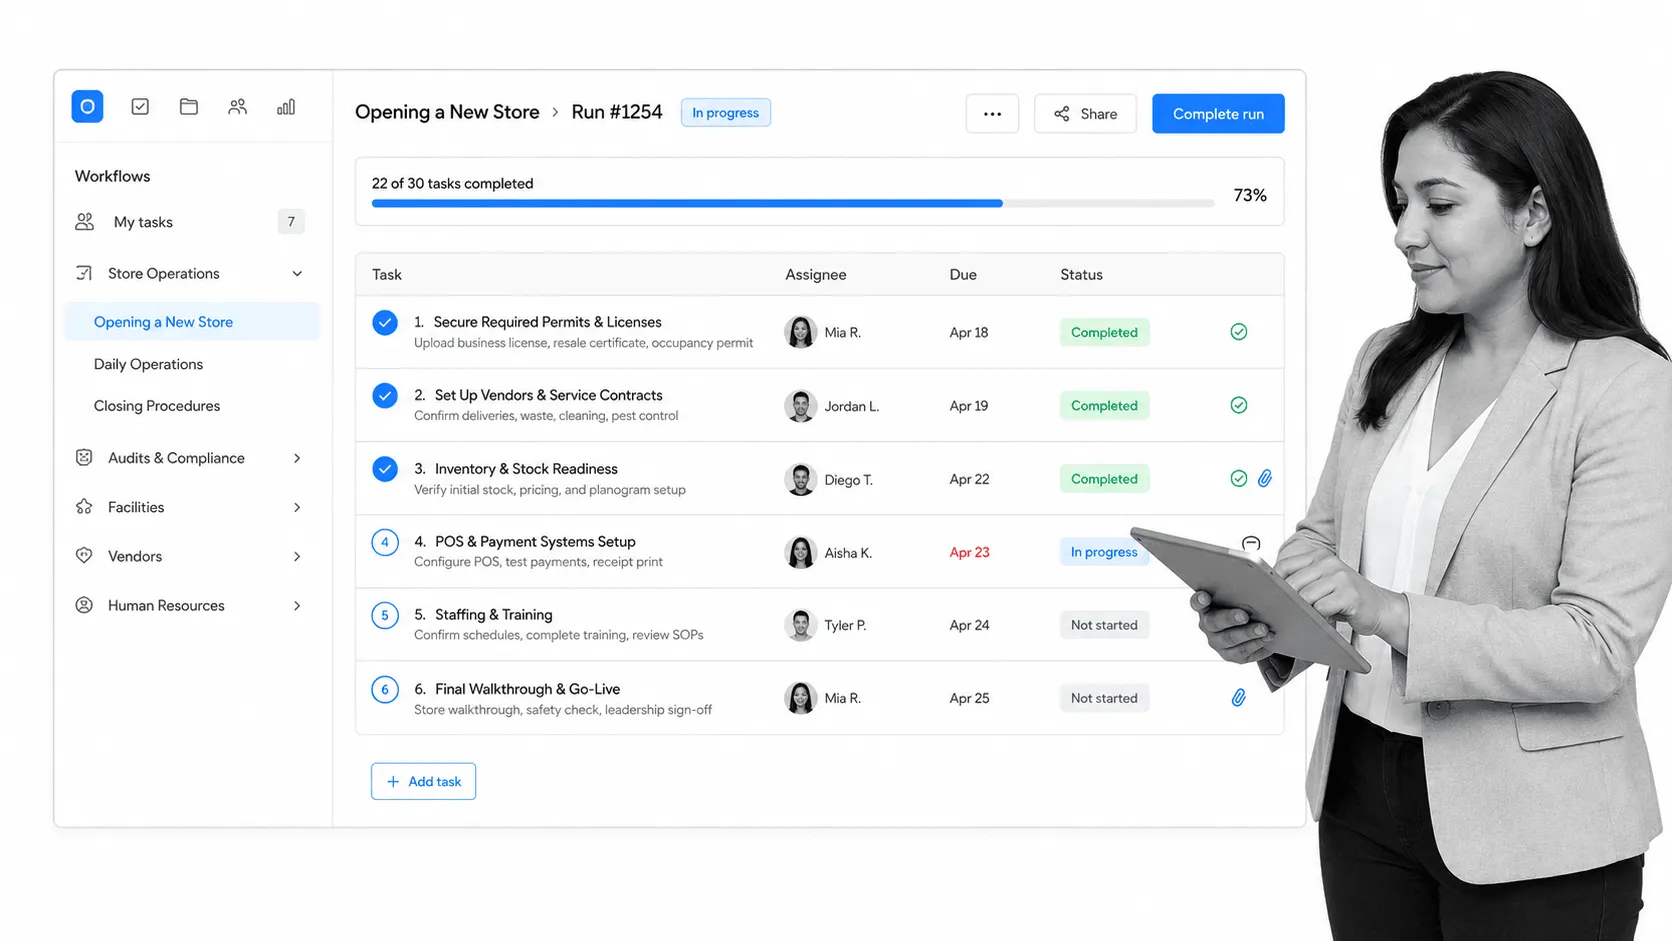The width and height of the screenshot is (1672, 941).
Task: Click Diego T. avatar
Action: (x=800, y=479)
